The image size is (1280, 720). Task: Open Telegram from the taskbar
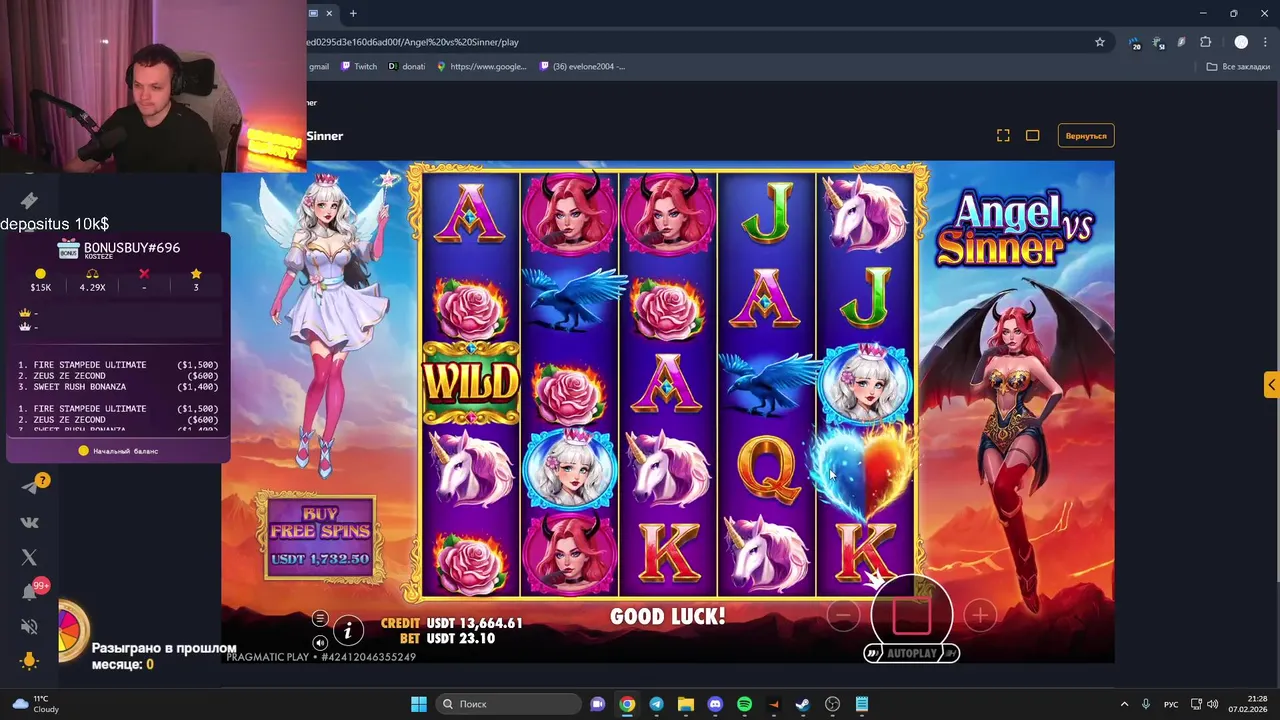click(x=656, y=704)
